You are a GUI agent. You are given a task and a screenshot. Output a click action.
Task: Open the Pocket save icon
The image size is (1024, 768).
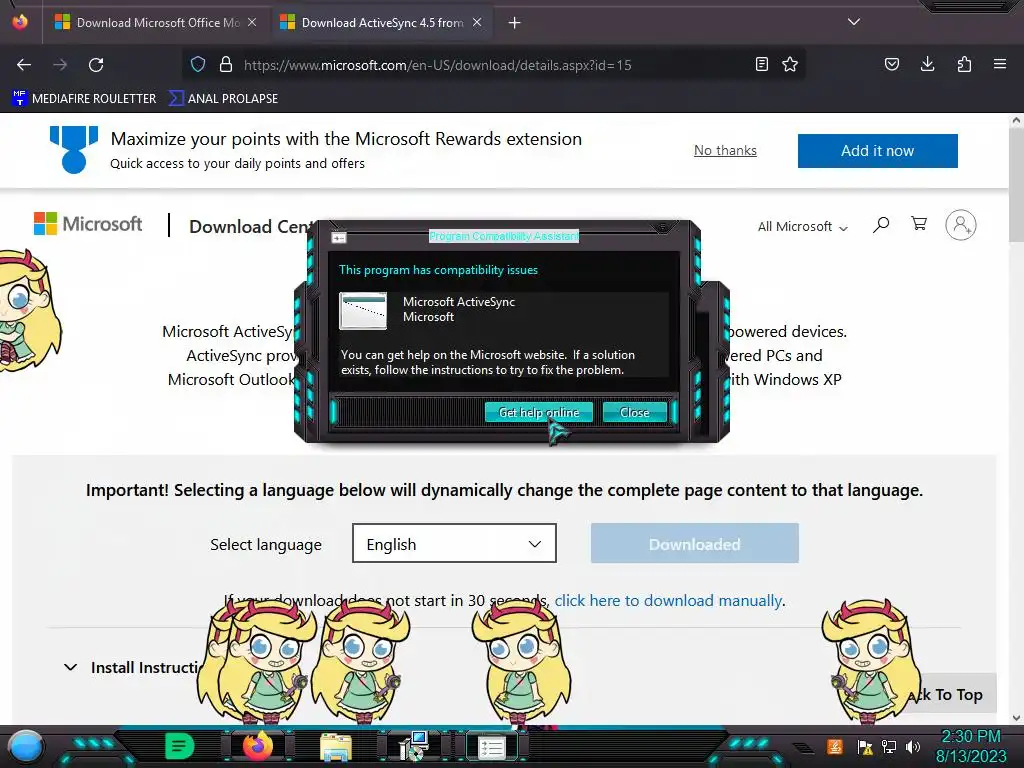point(891,64)
